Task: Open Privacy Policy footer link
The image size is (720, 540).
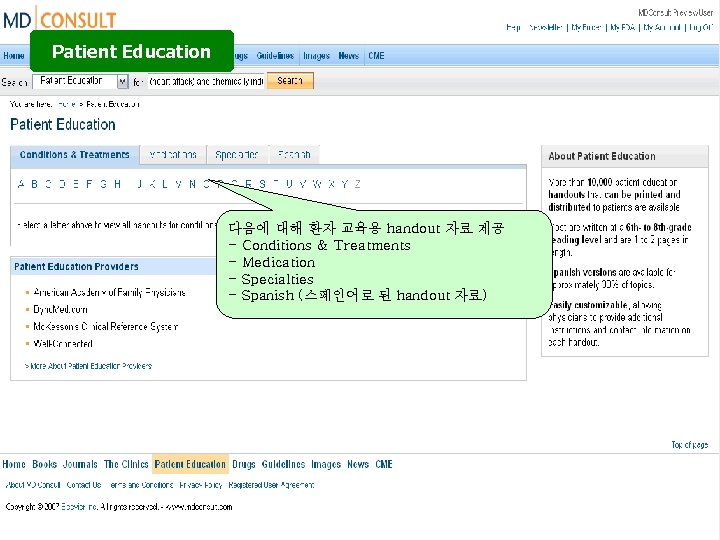Action: pyautogui.click(x=201, y=485)
